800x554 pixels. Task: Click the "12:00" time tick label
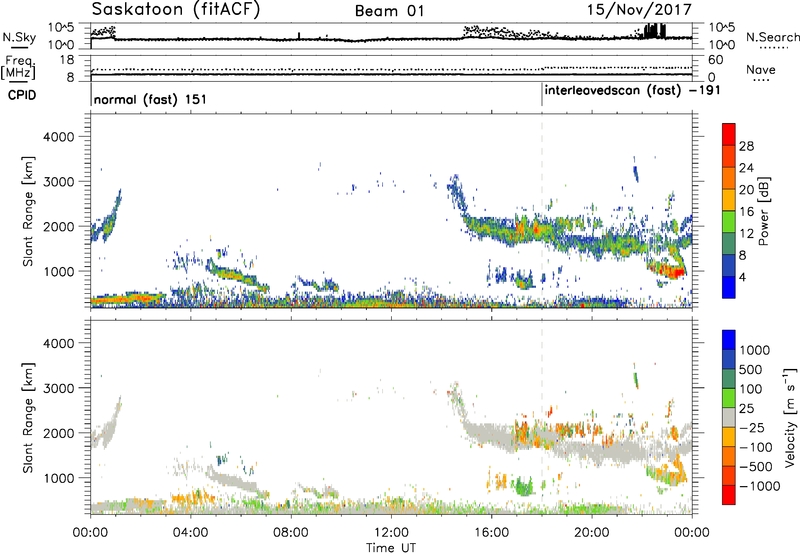tap(391, 533)
